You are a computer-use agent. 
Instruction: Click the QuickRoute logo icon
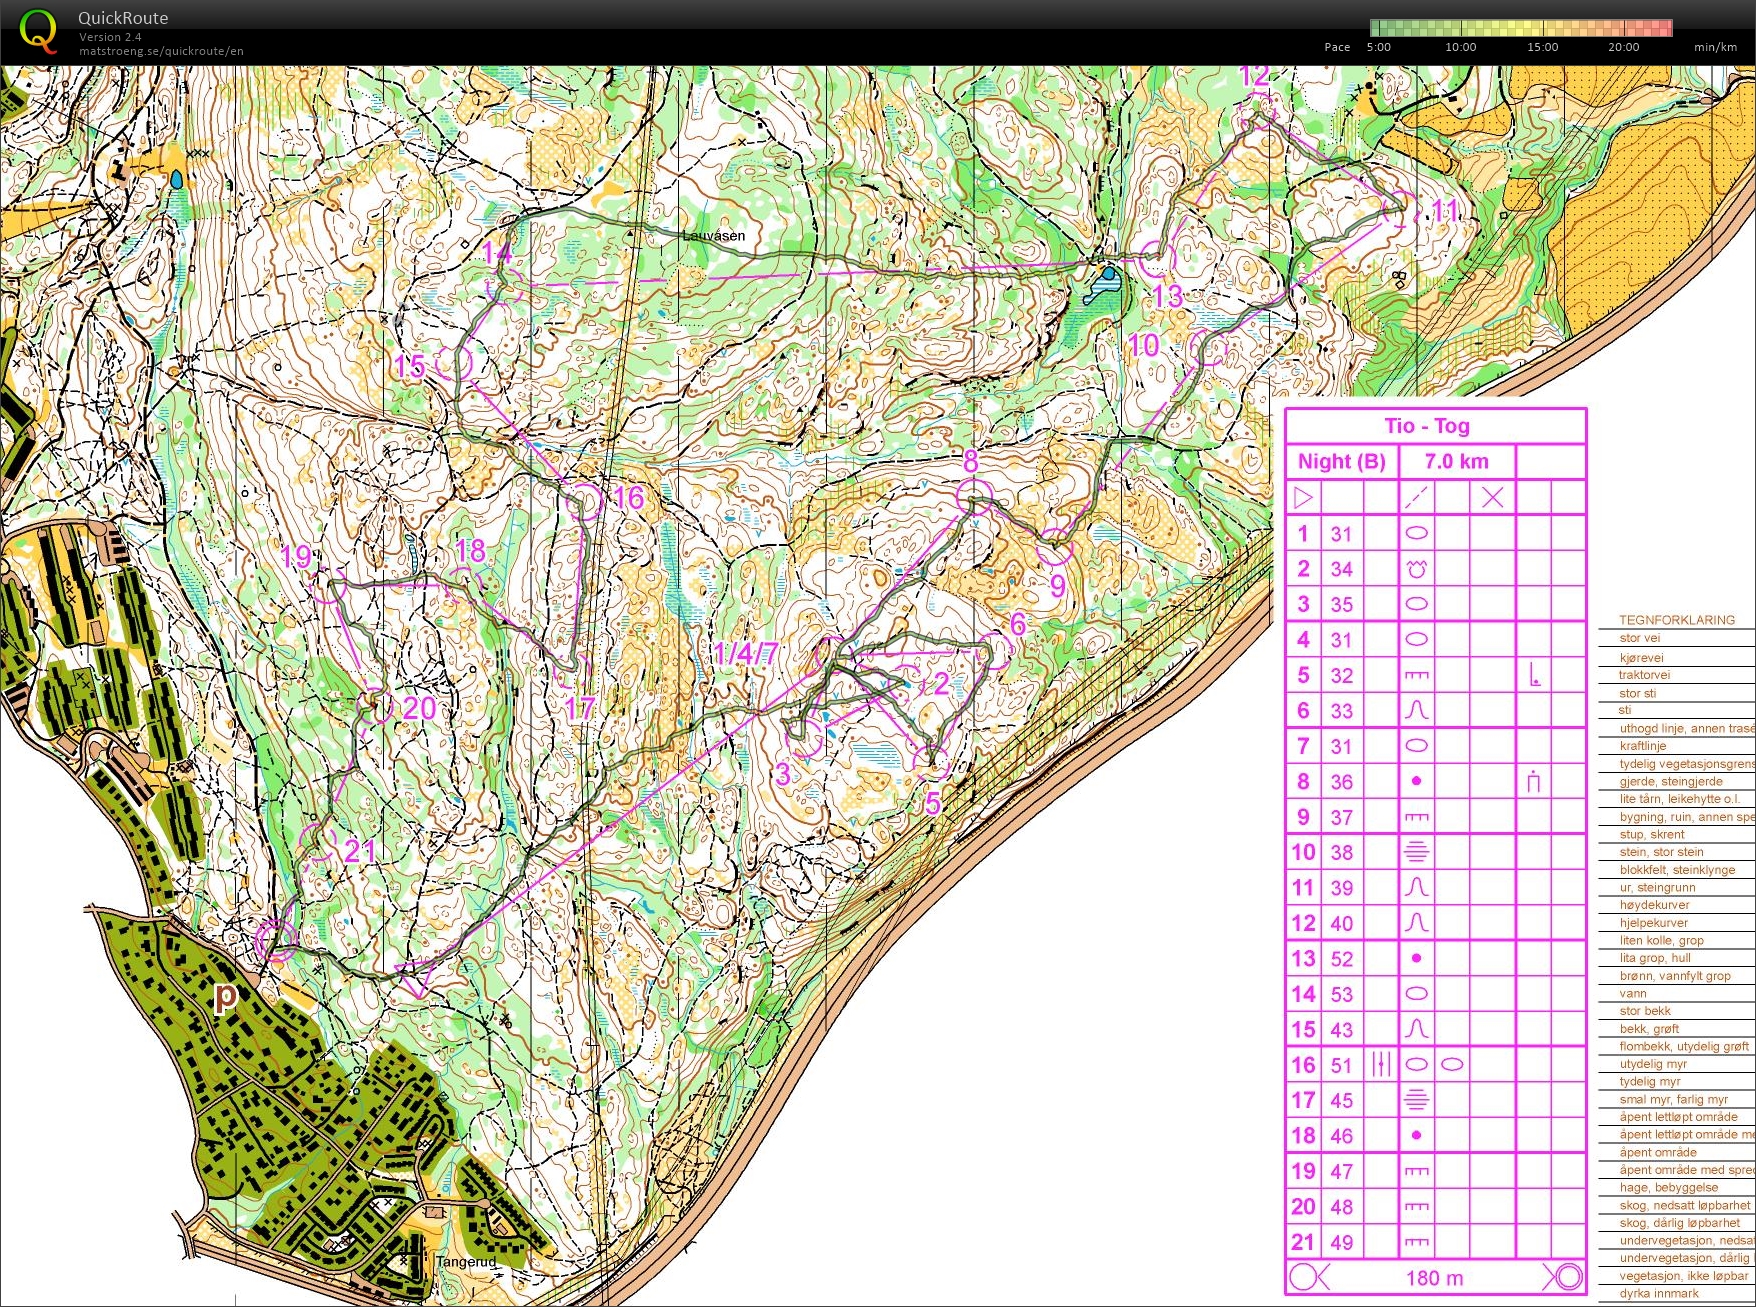click(x=38, y=31)
